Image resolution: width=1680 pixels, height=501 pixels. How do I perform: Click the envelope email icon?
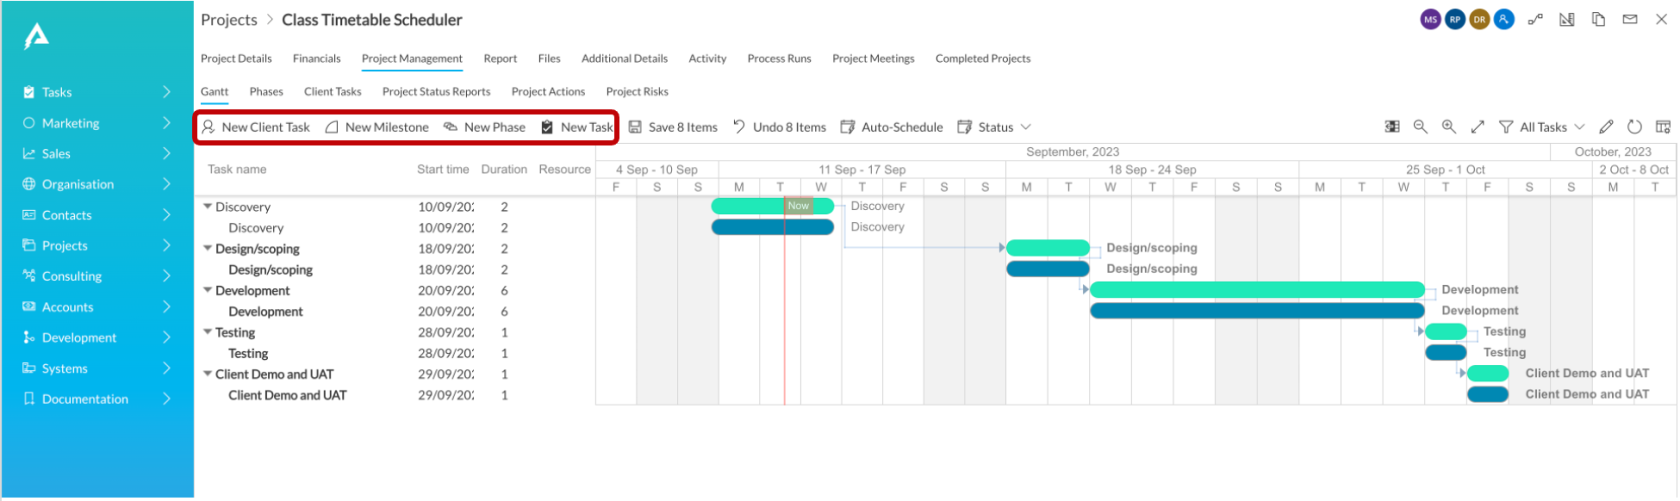(x=1630, y=19)
